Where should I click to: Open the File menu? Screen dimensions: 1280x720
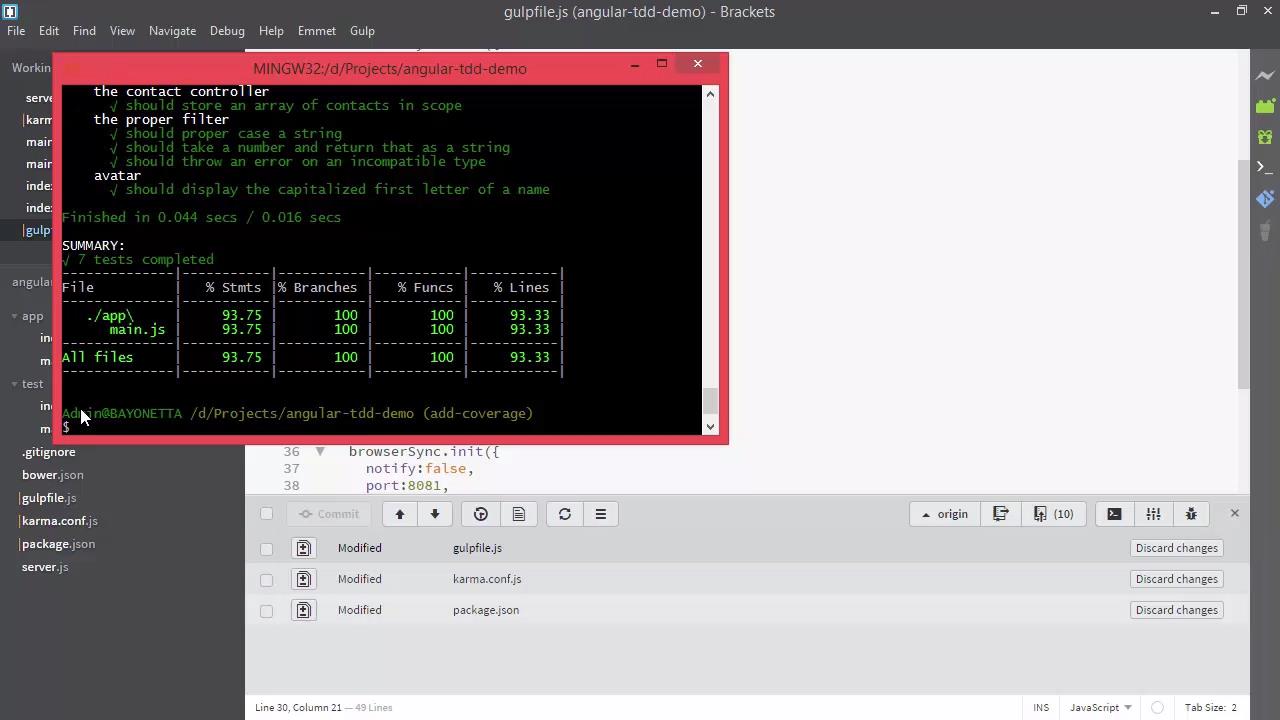[16, 31]
